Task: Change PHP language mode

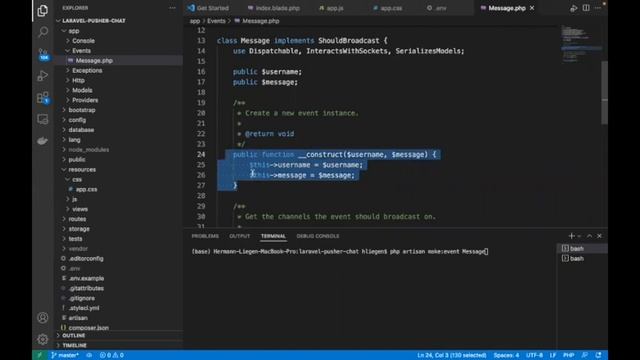Action: point(569,355)
